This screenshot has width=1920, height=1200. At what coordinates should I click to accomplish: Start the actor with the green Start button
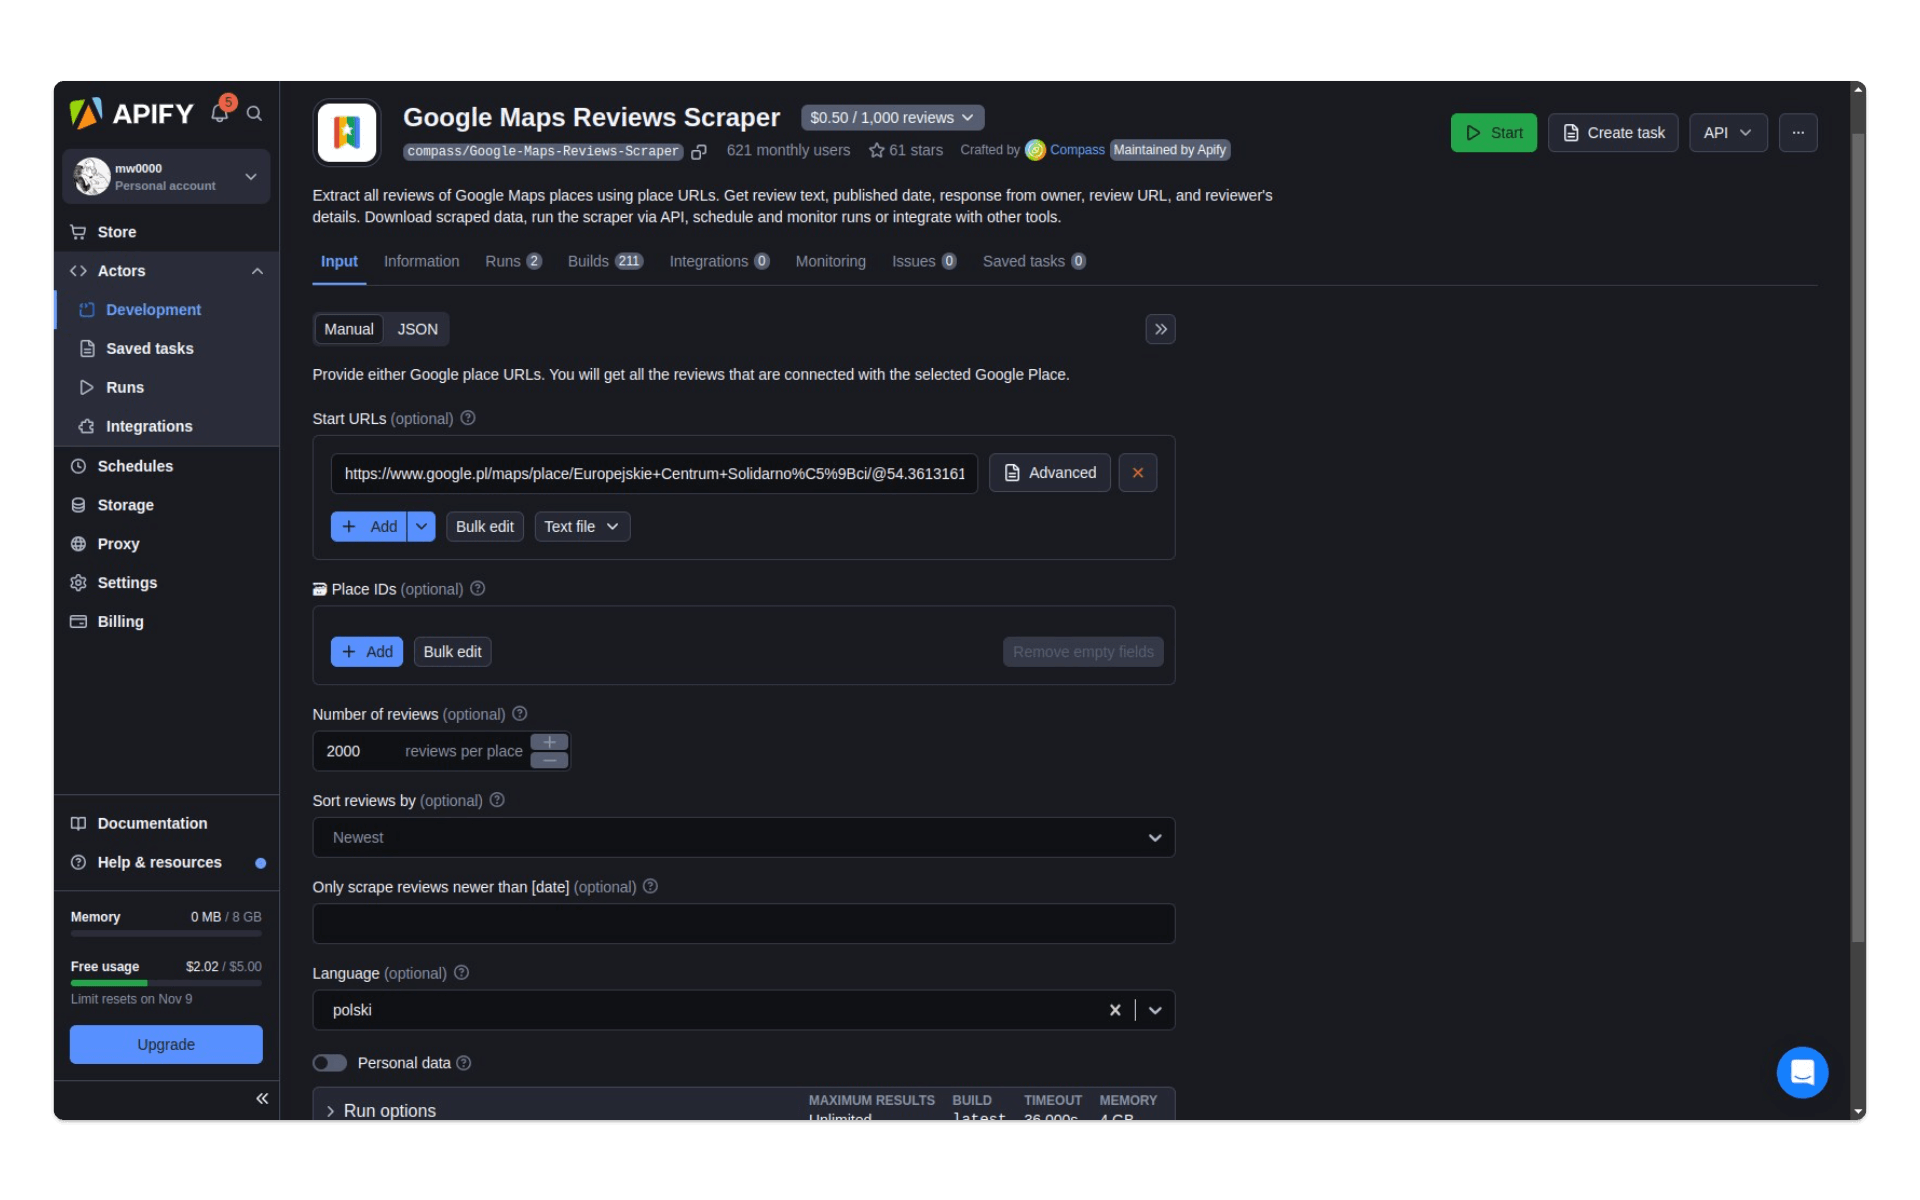click(x=1493, y=132)
